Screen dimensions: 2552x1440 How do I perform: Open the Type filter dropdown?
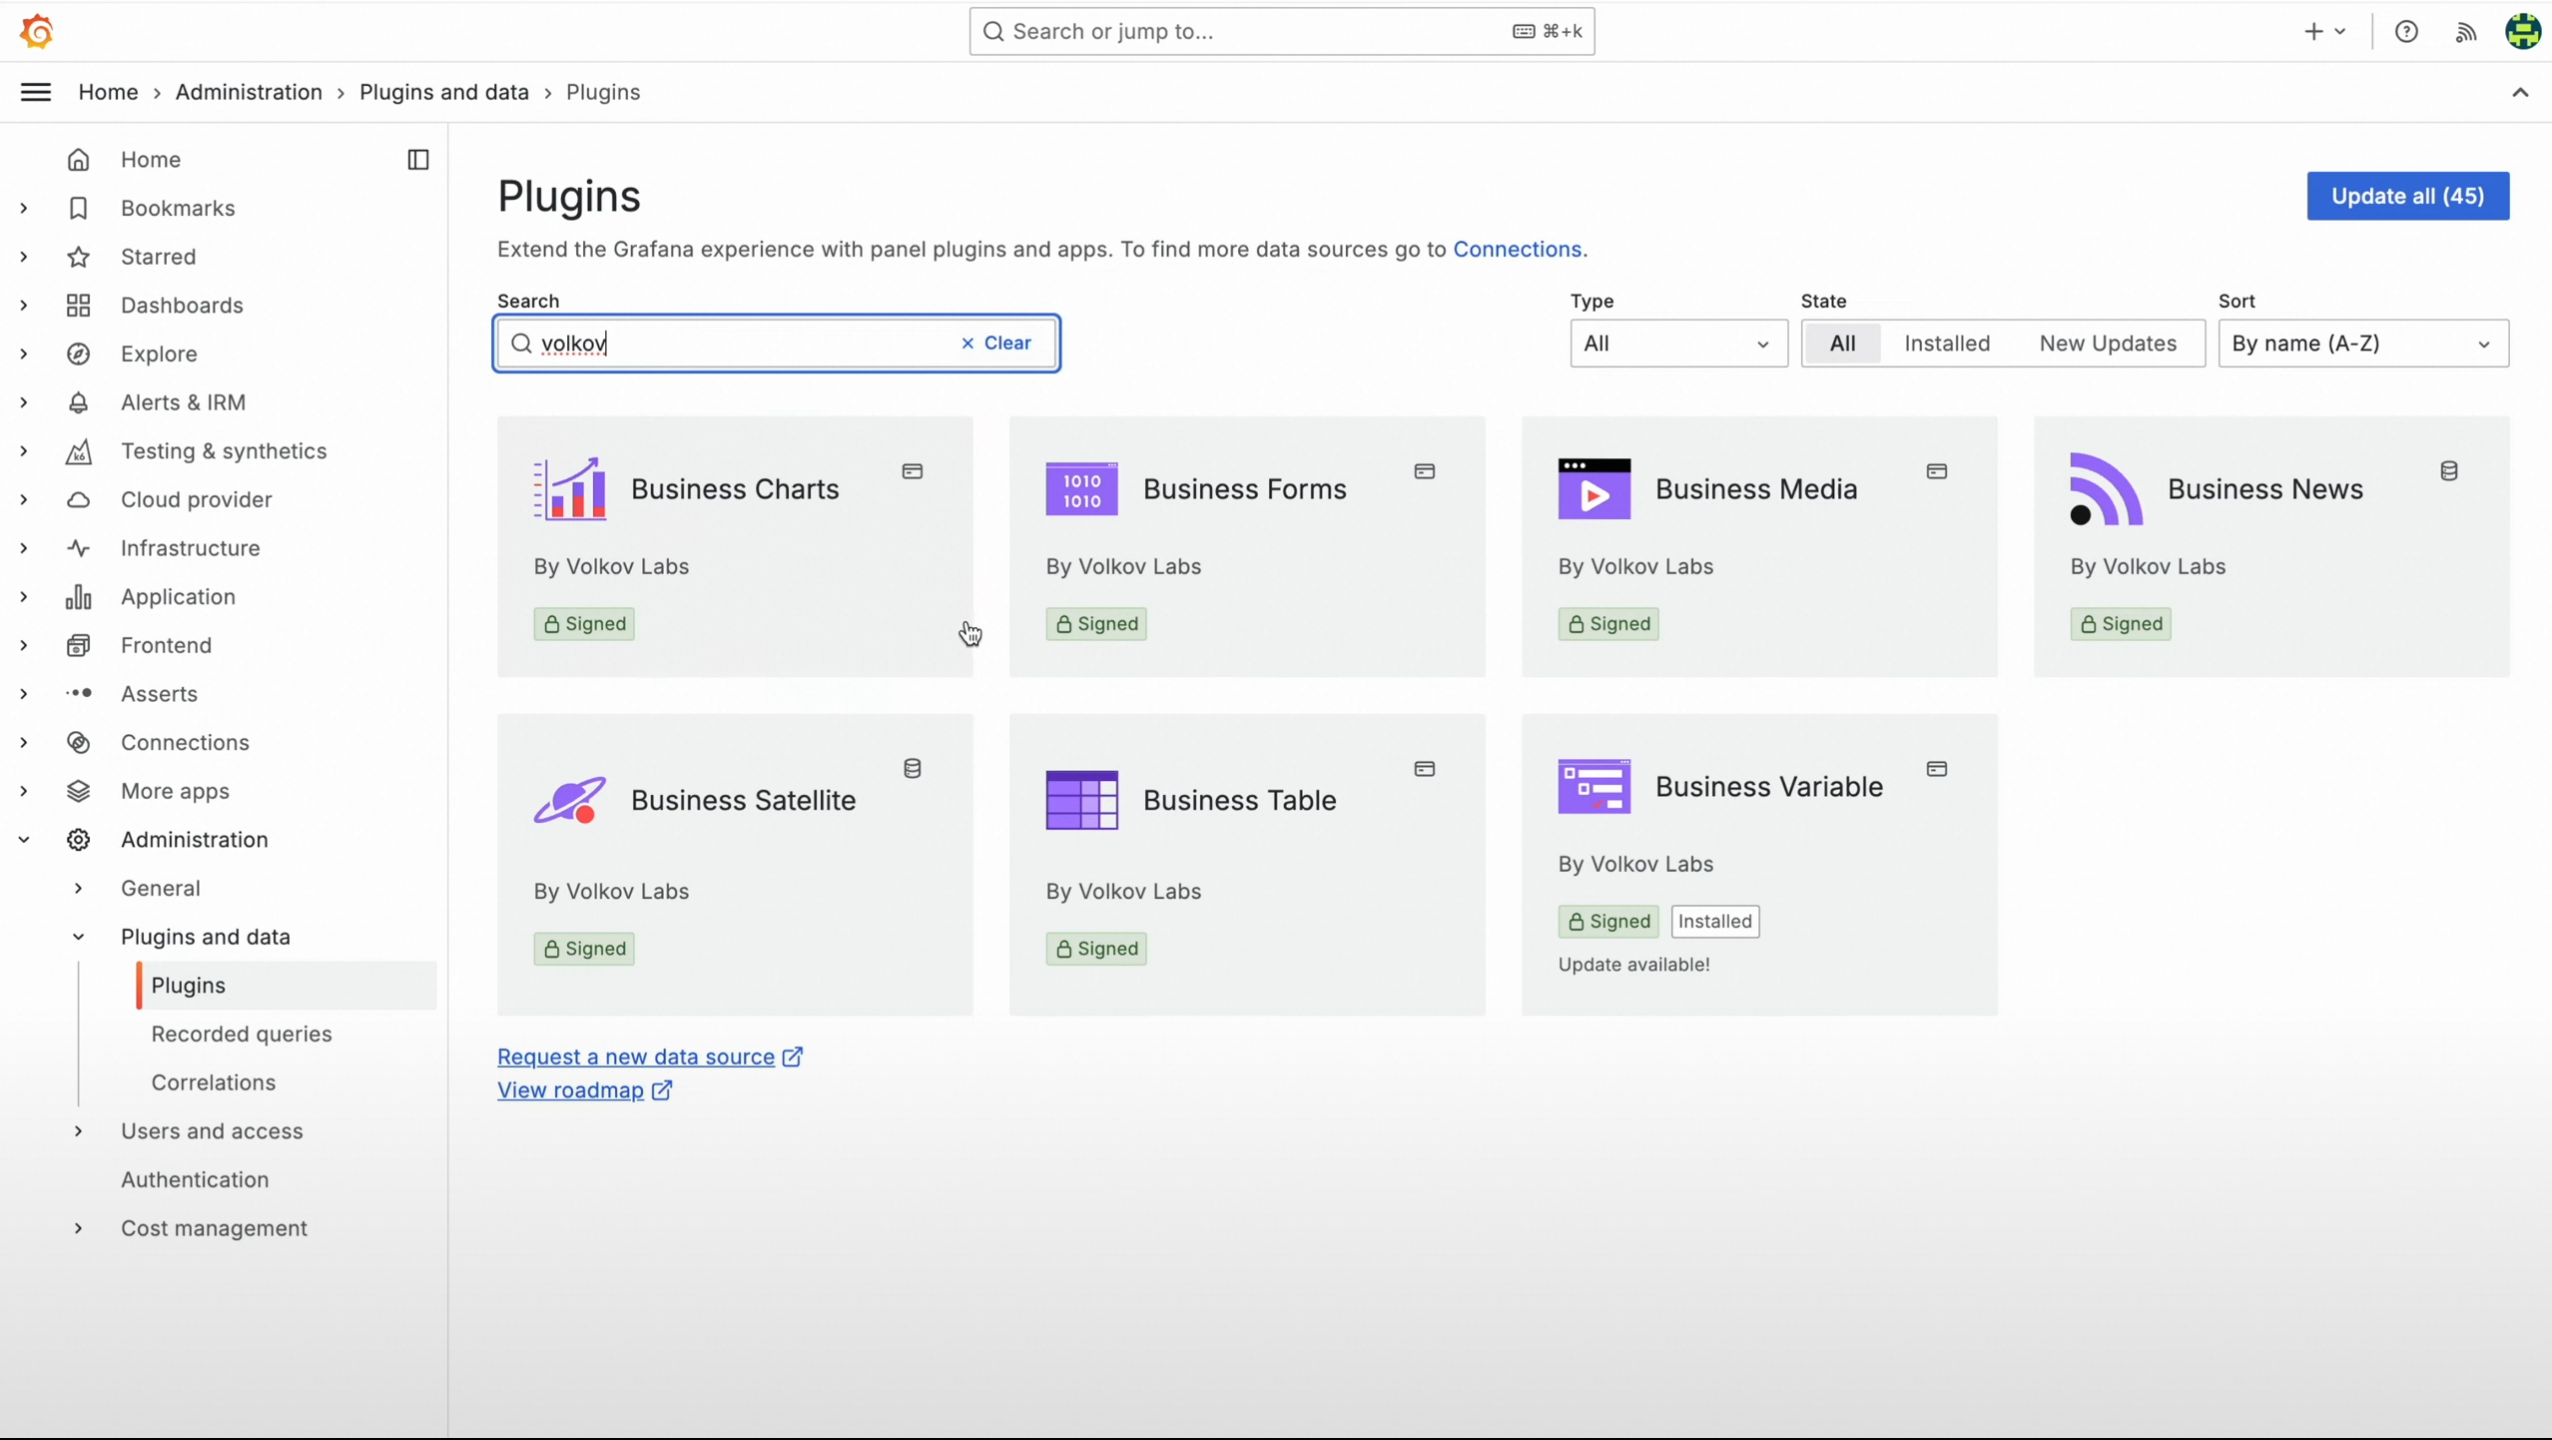tap(1678, 343)
